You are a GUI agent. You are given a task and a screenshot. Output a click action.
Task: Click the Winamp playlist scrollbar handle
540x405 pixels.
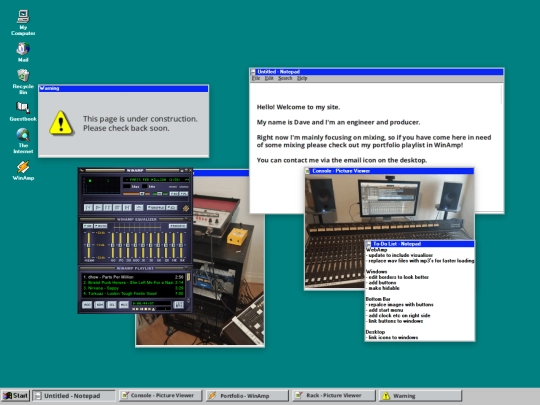tap(188, 277)
